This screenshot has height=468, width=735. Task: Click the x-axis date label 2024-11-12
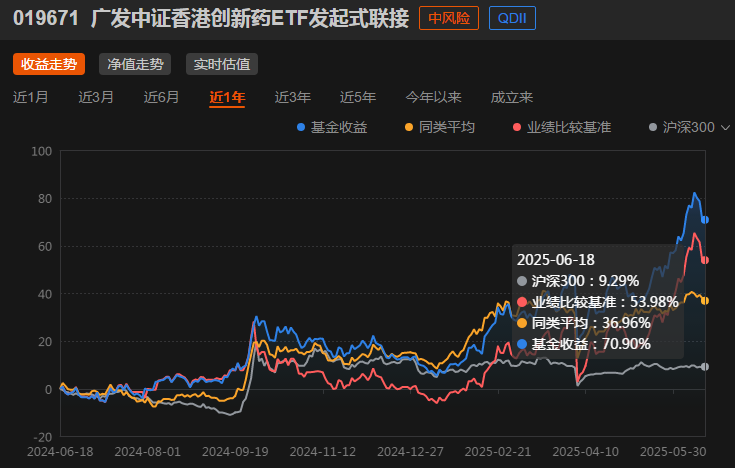[x=323, y=452]
